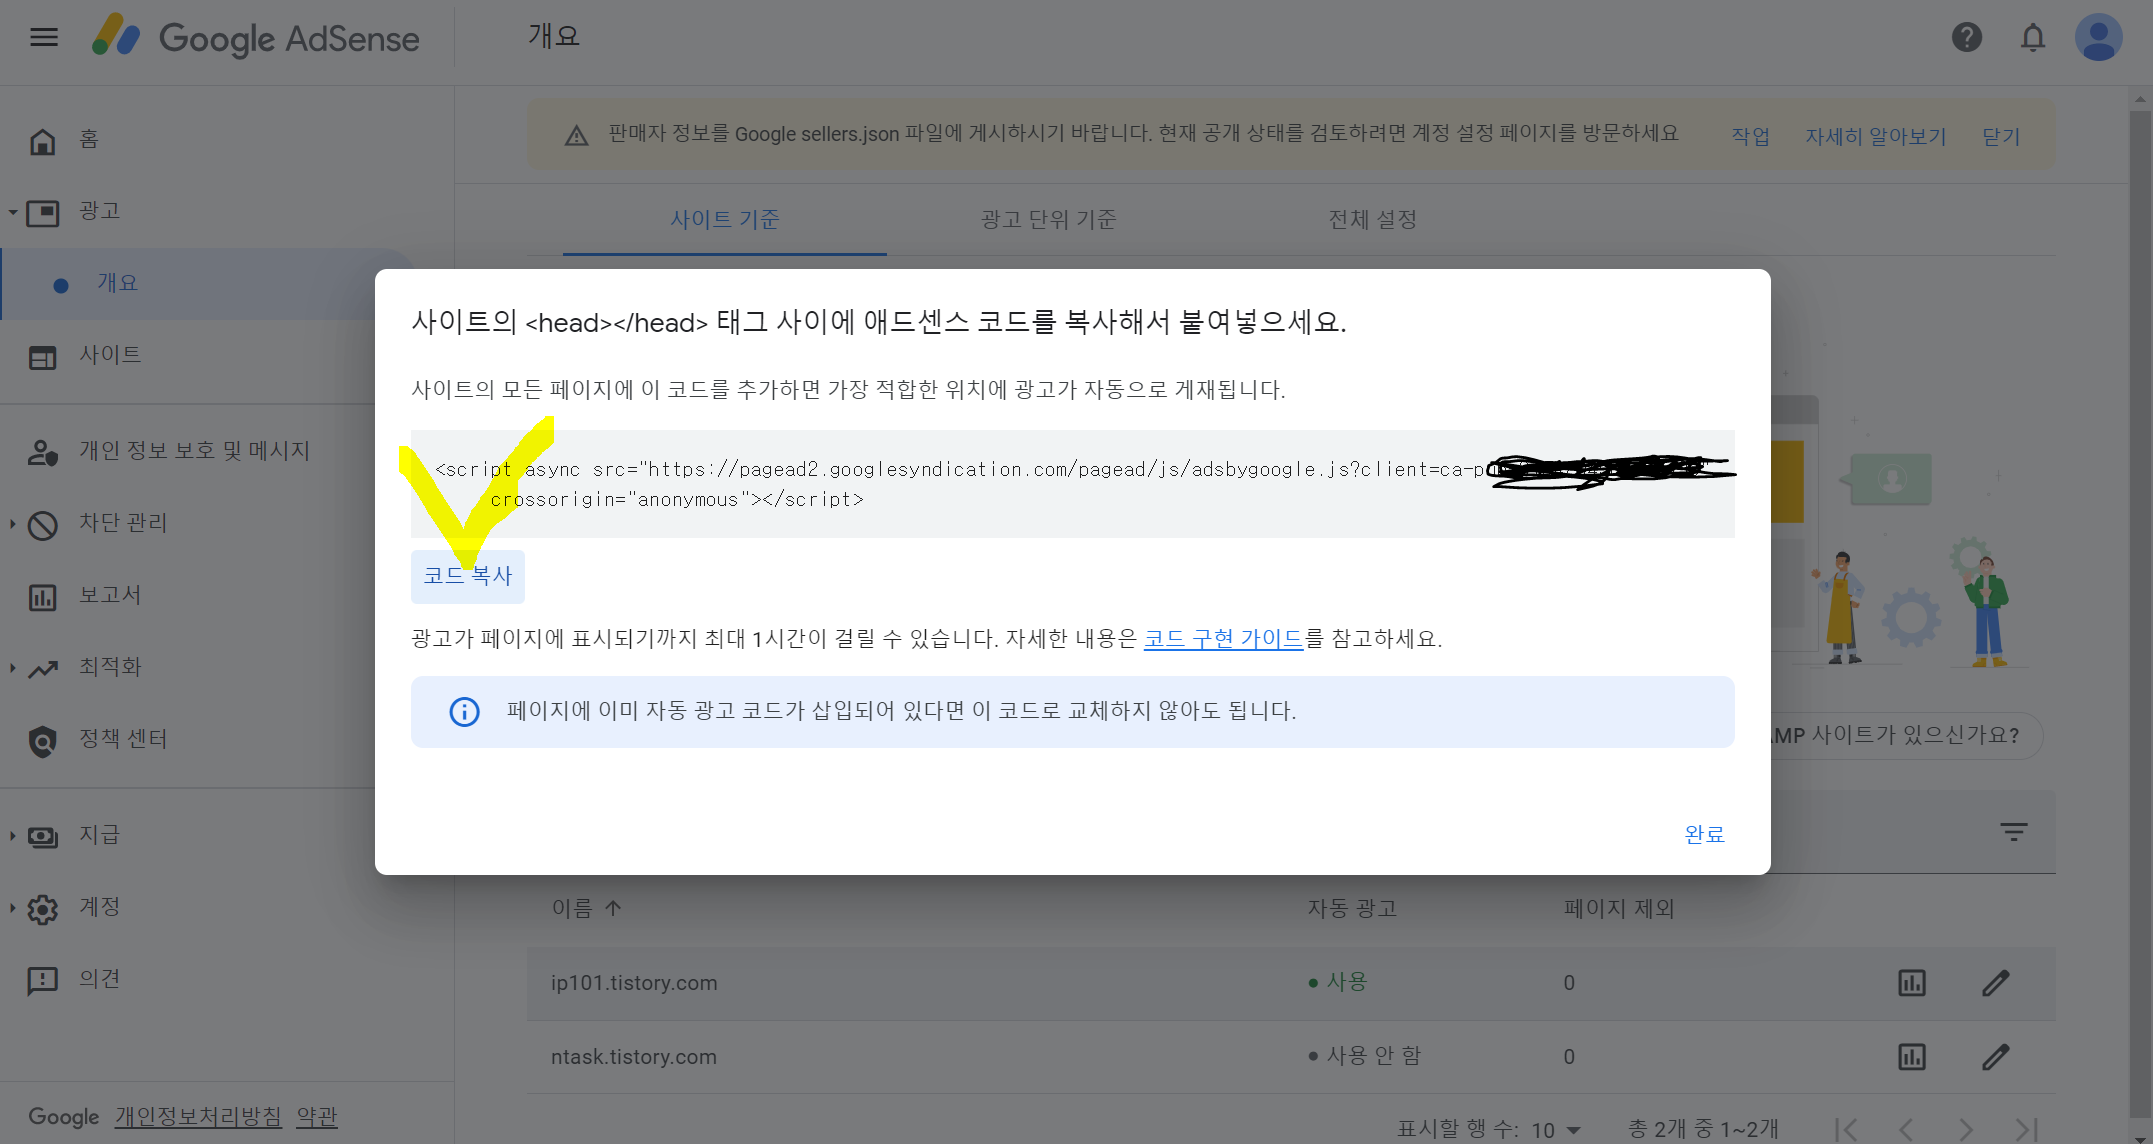This screenshot has height=1144, width=2153.
Task: Expand the 지급 sidebar section arrow
Action: click(x=13, y=836)
